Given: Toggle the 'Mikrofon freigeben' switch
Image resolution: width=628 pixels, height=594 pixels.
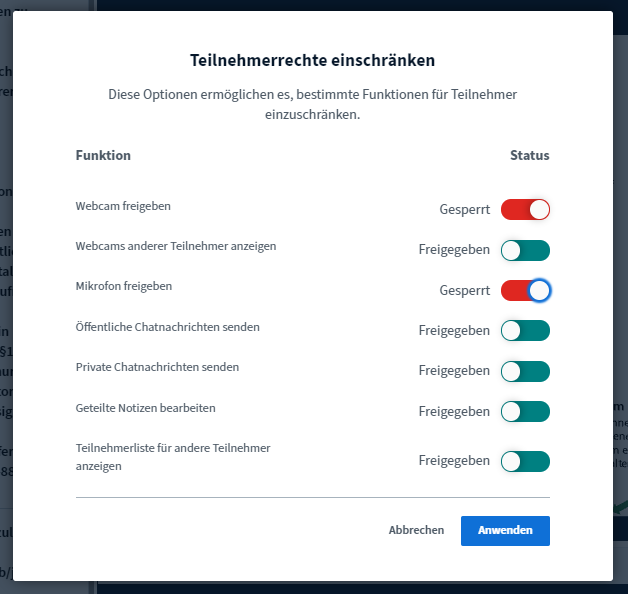Looking at the screenshot, I should coord(525,290).
